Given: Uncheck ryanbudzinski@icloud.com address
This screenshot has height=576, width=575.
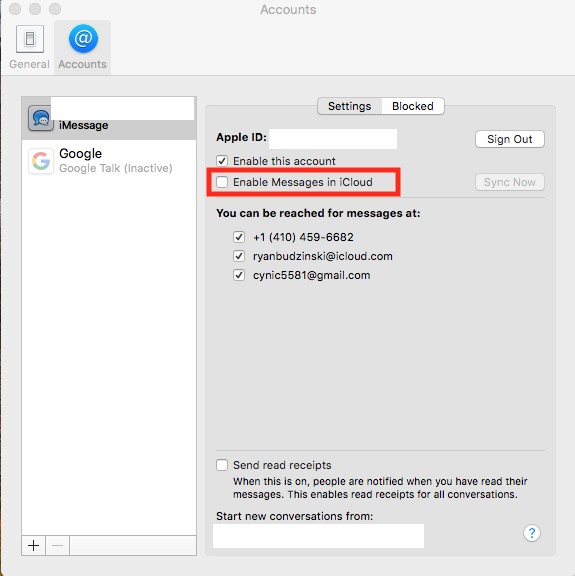Looking at the screenshot, I should [x=239, y=256].
